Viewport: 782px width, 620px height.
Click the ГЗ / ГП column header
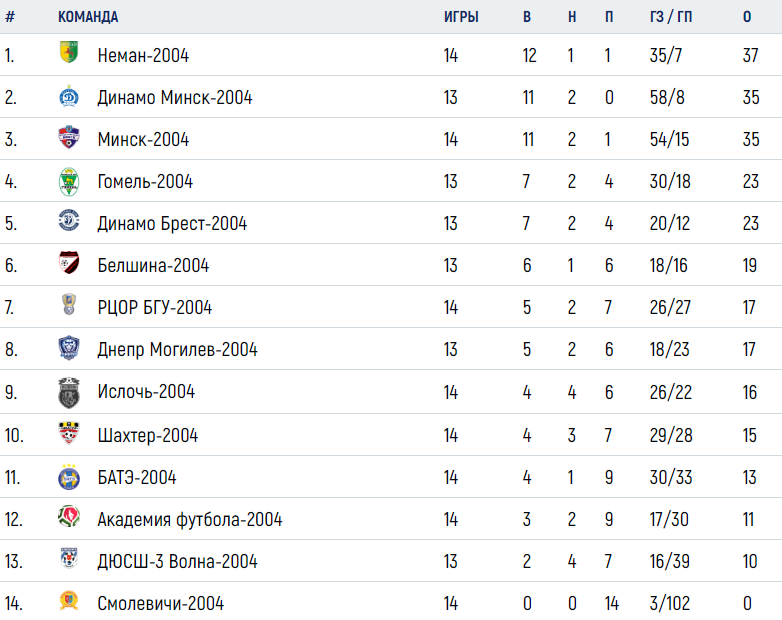(671, 17)
